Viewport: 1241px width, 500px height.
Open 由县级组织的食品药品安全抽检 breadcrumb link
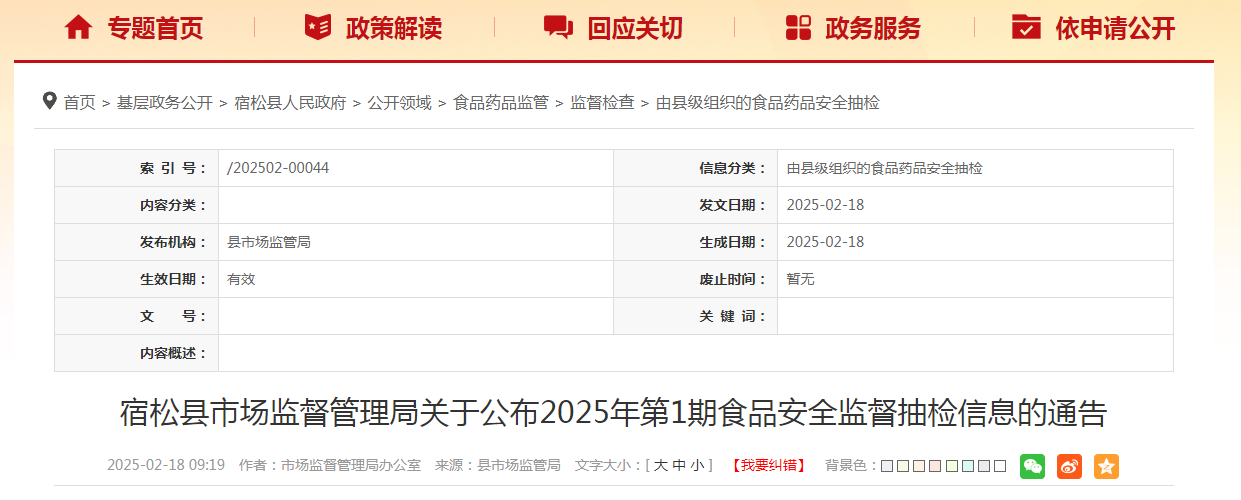coord(768,102)
